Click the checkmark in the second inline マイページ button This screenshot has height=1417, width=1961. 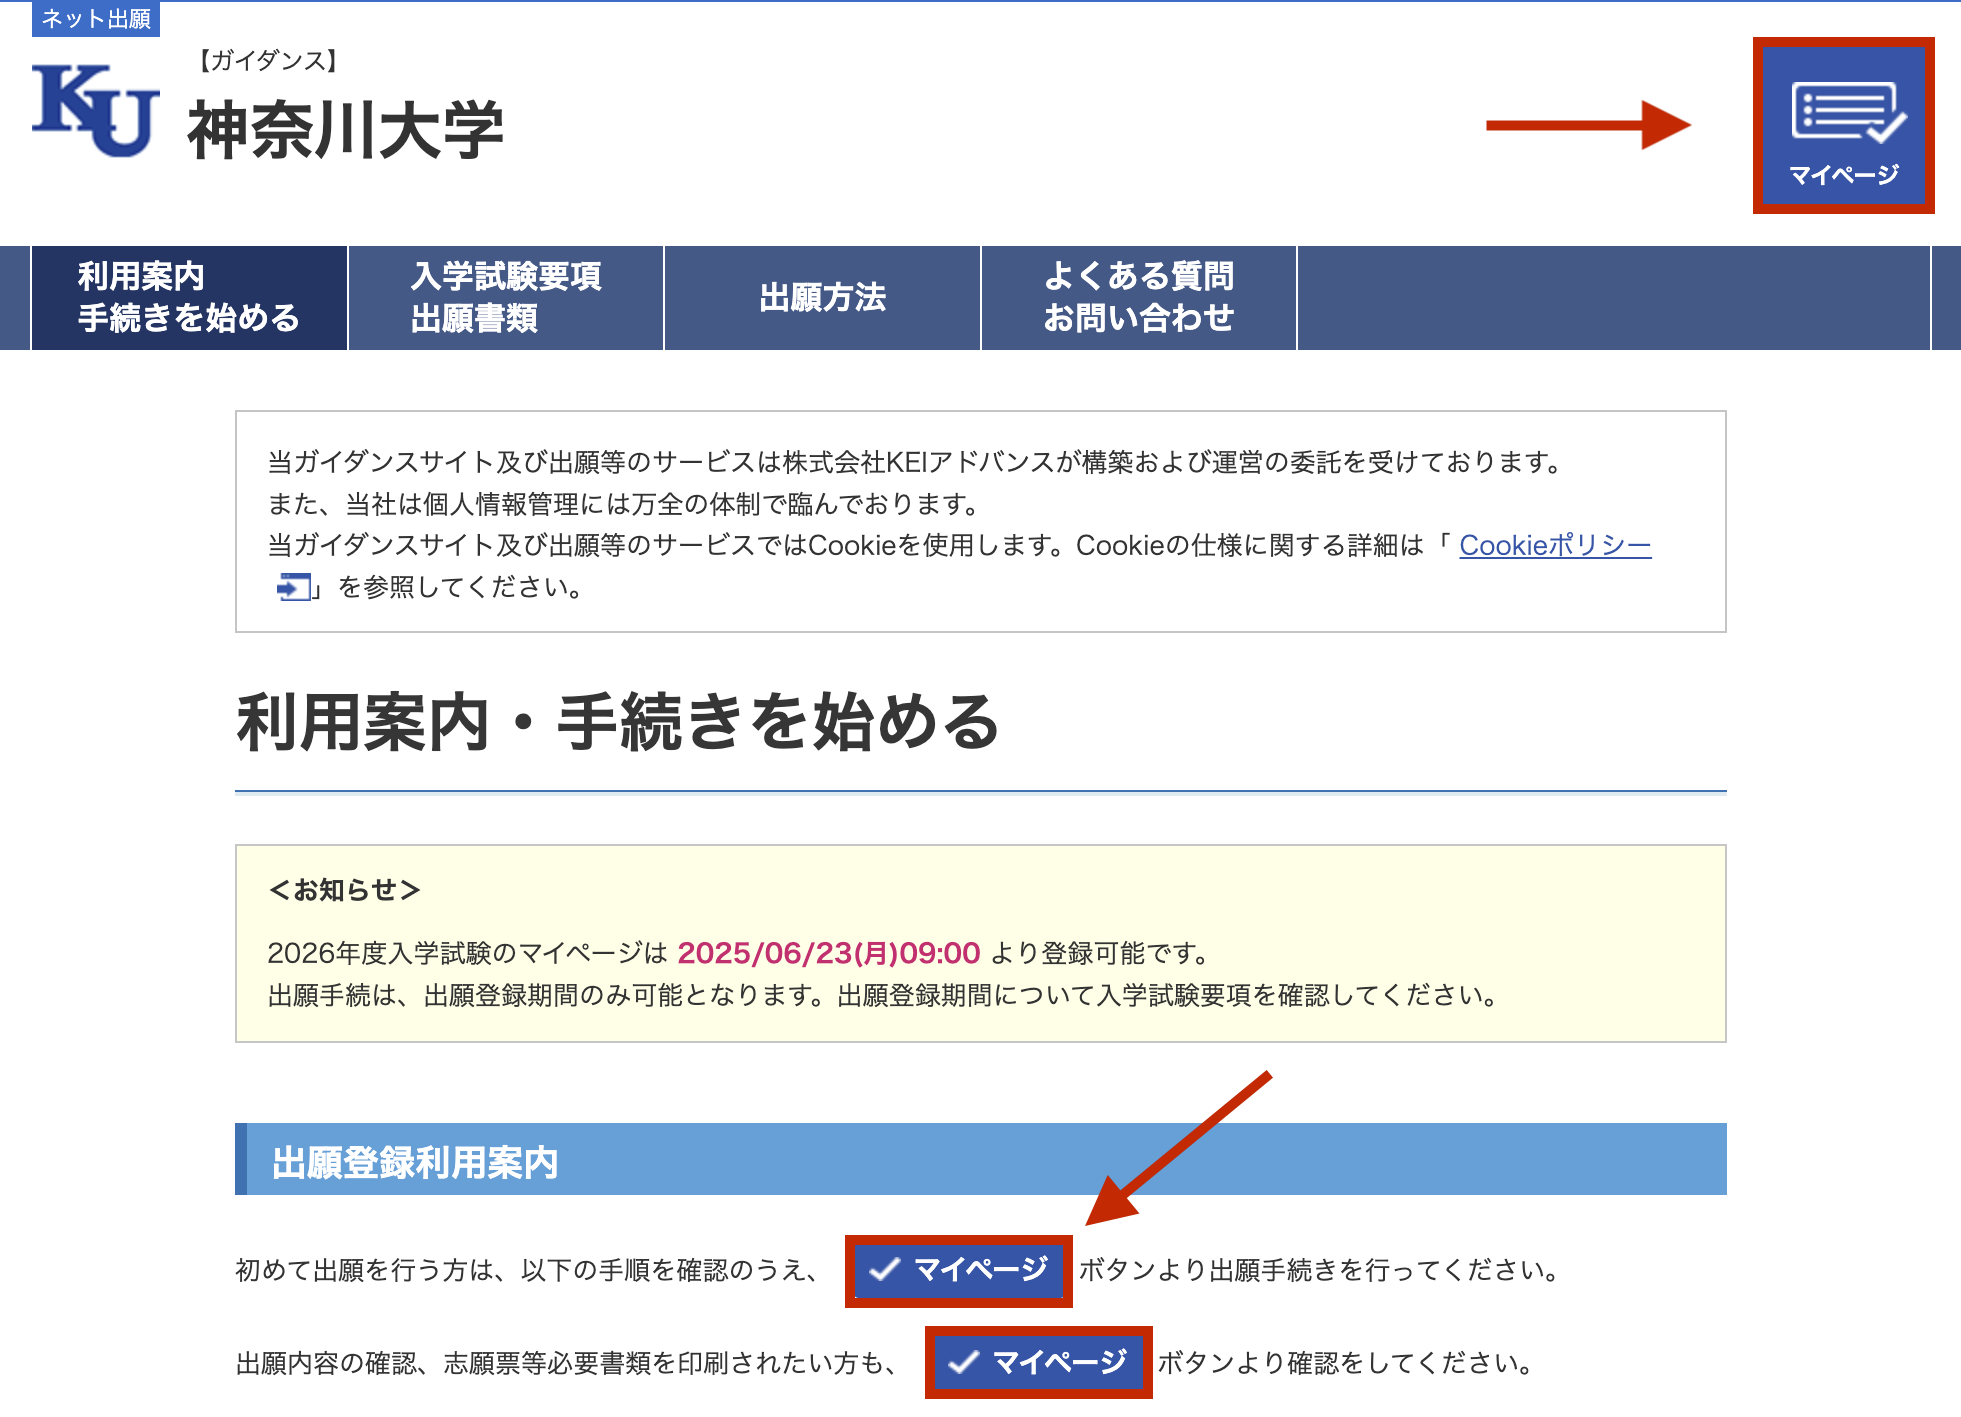tap(963, 1362)
